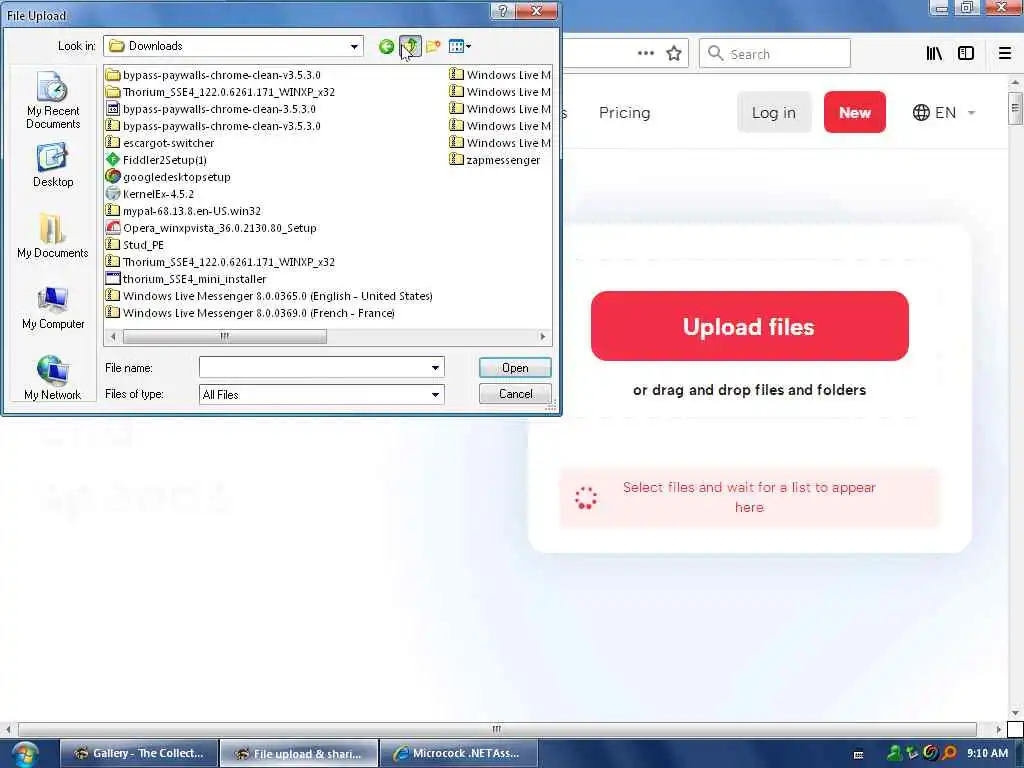Select thorium_SSE4_mini_installer file

click(x=186, y=278)
